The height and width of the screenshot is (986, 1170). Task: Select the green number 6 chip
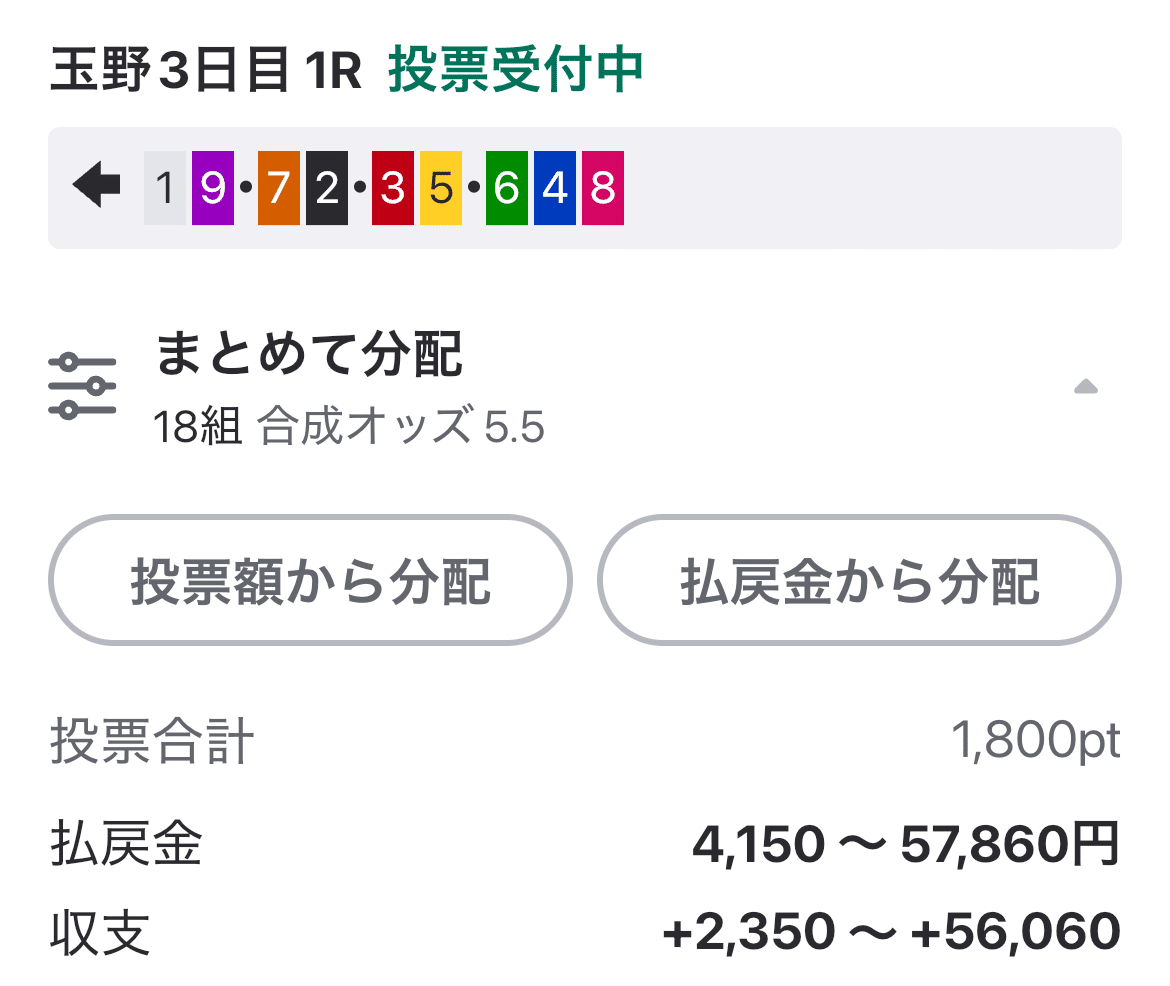(503, 187)
